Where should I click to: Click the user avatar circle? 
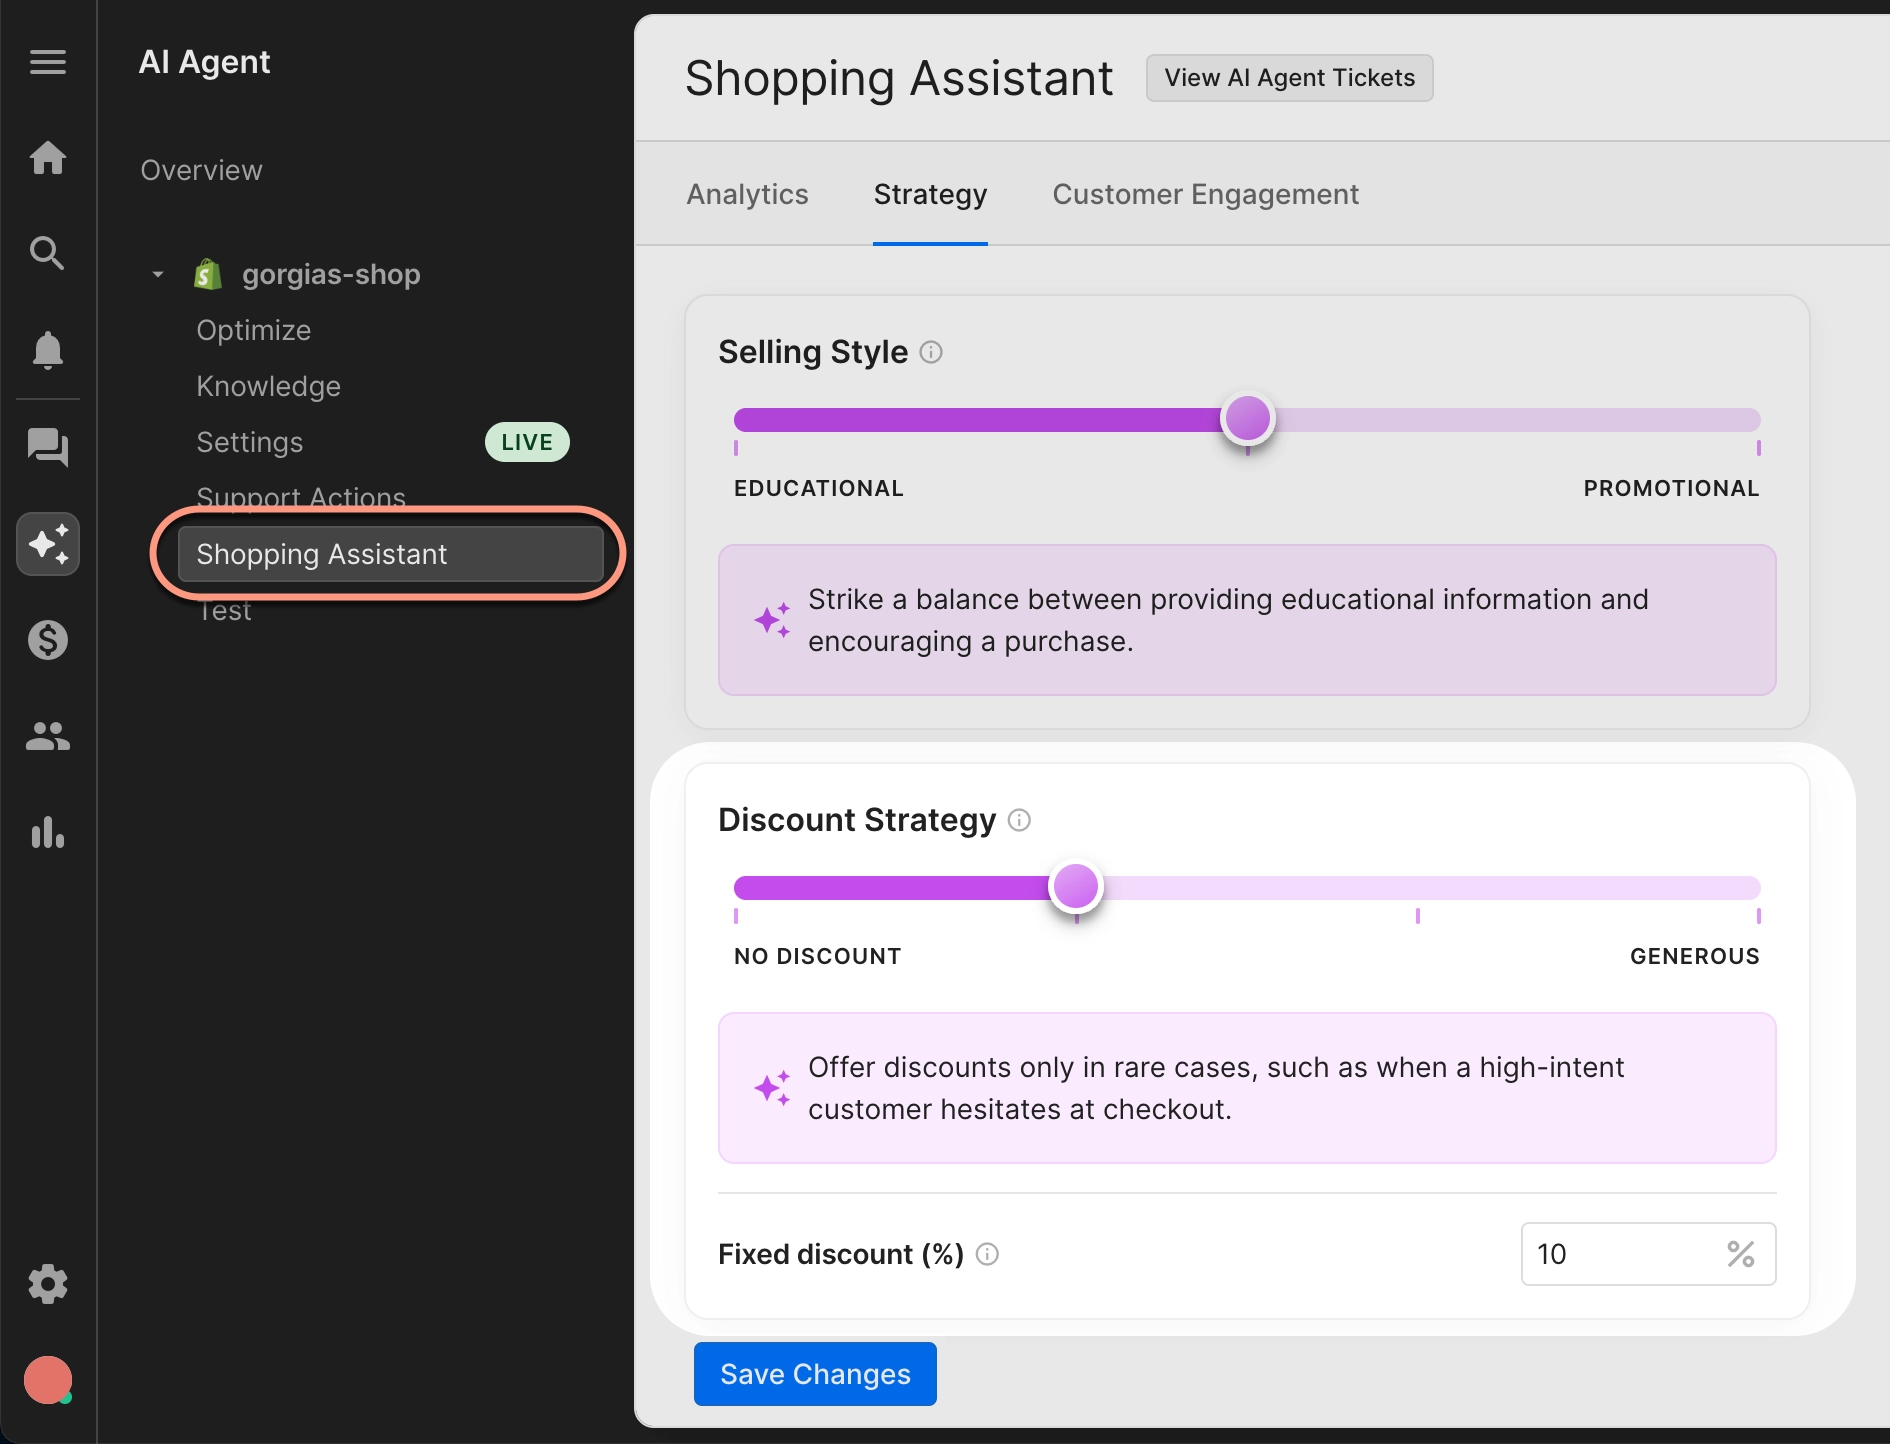tap(48, 1380)
